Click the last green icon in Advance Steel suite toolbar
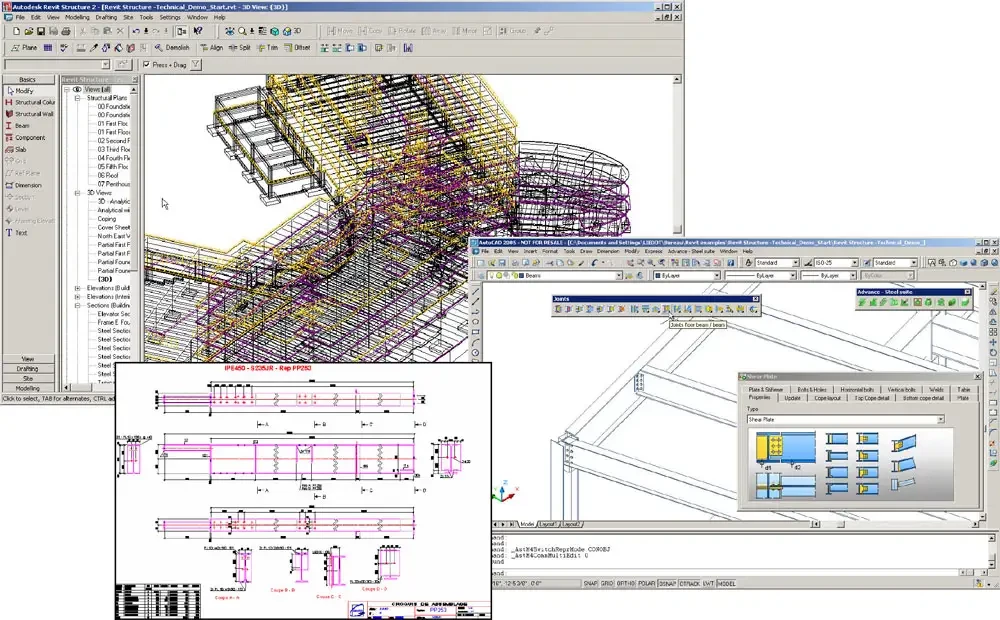This screenshot has height=620, width=1000. click(965, 302)
